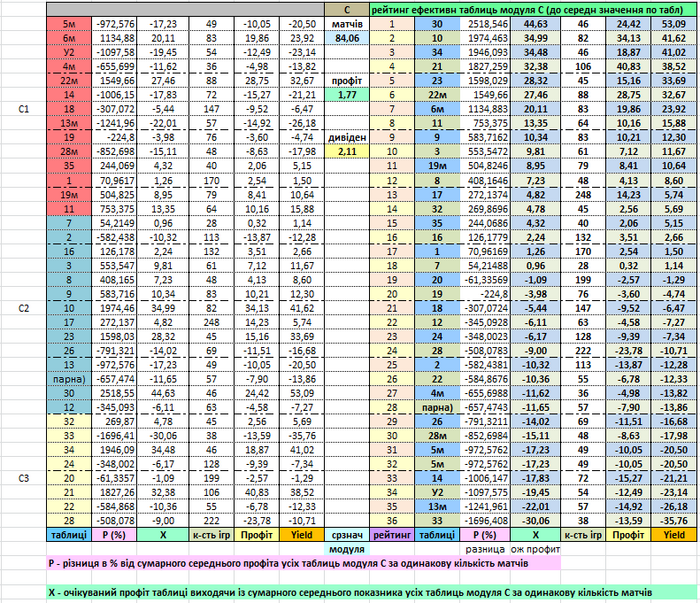Viewport: 700px width, 603px height.
Task: Click the rating cell with value -1696,408
Action: (485, 521)
